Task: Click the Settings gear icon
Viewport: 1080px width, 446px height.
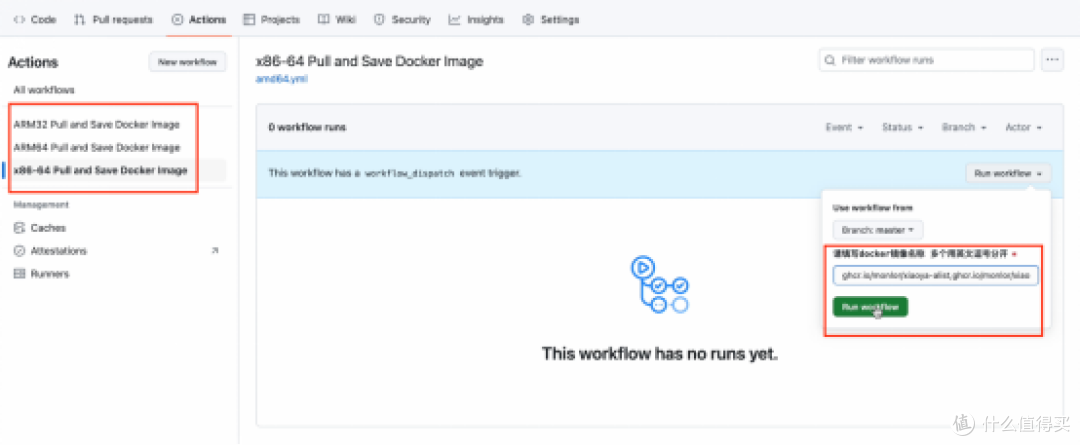Action: (528, 20)
